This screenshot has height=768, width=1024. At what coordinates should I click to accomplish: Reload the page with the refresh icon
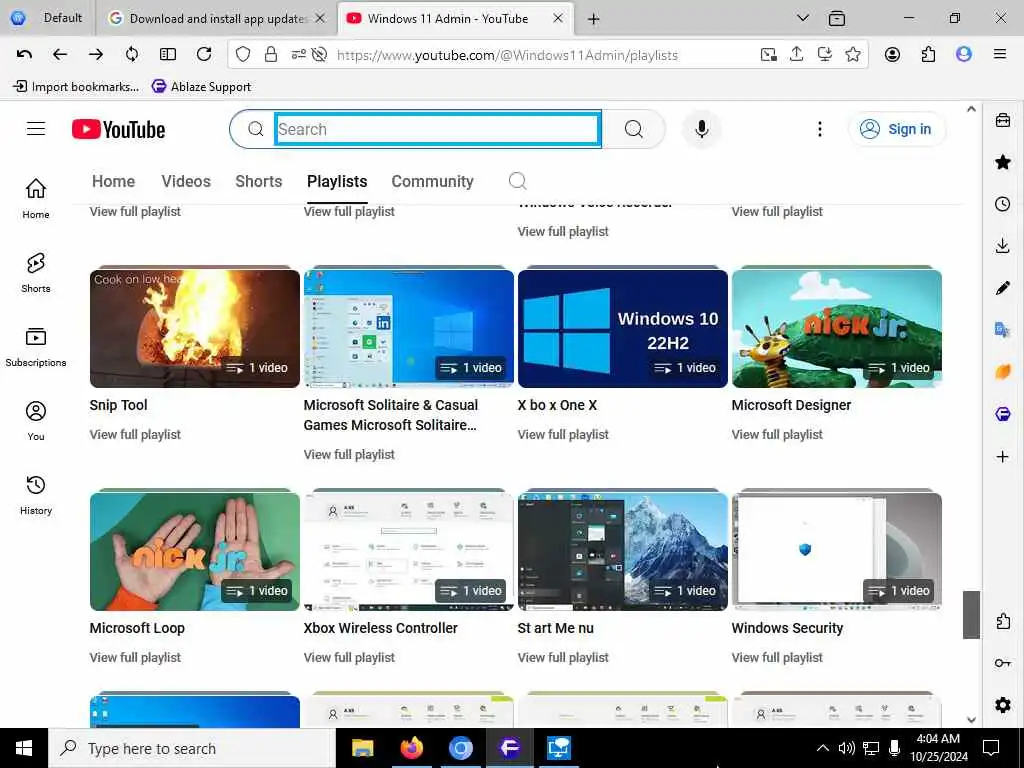tap(204, 54)
